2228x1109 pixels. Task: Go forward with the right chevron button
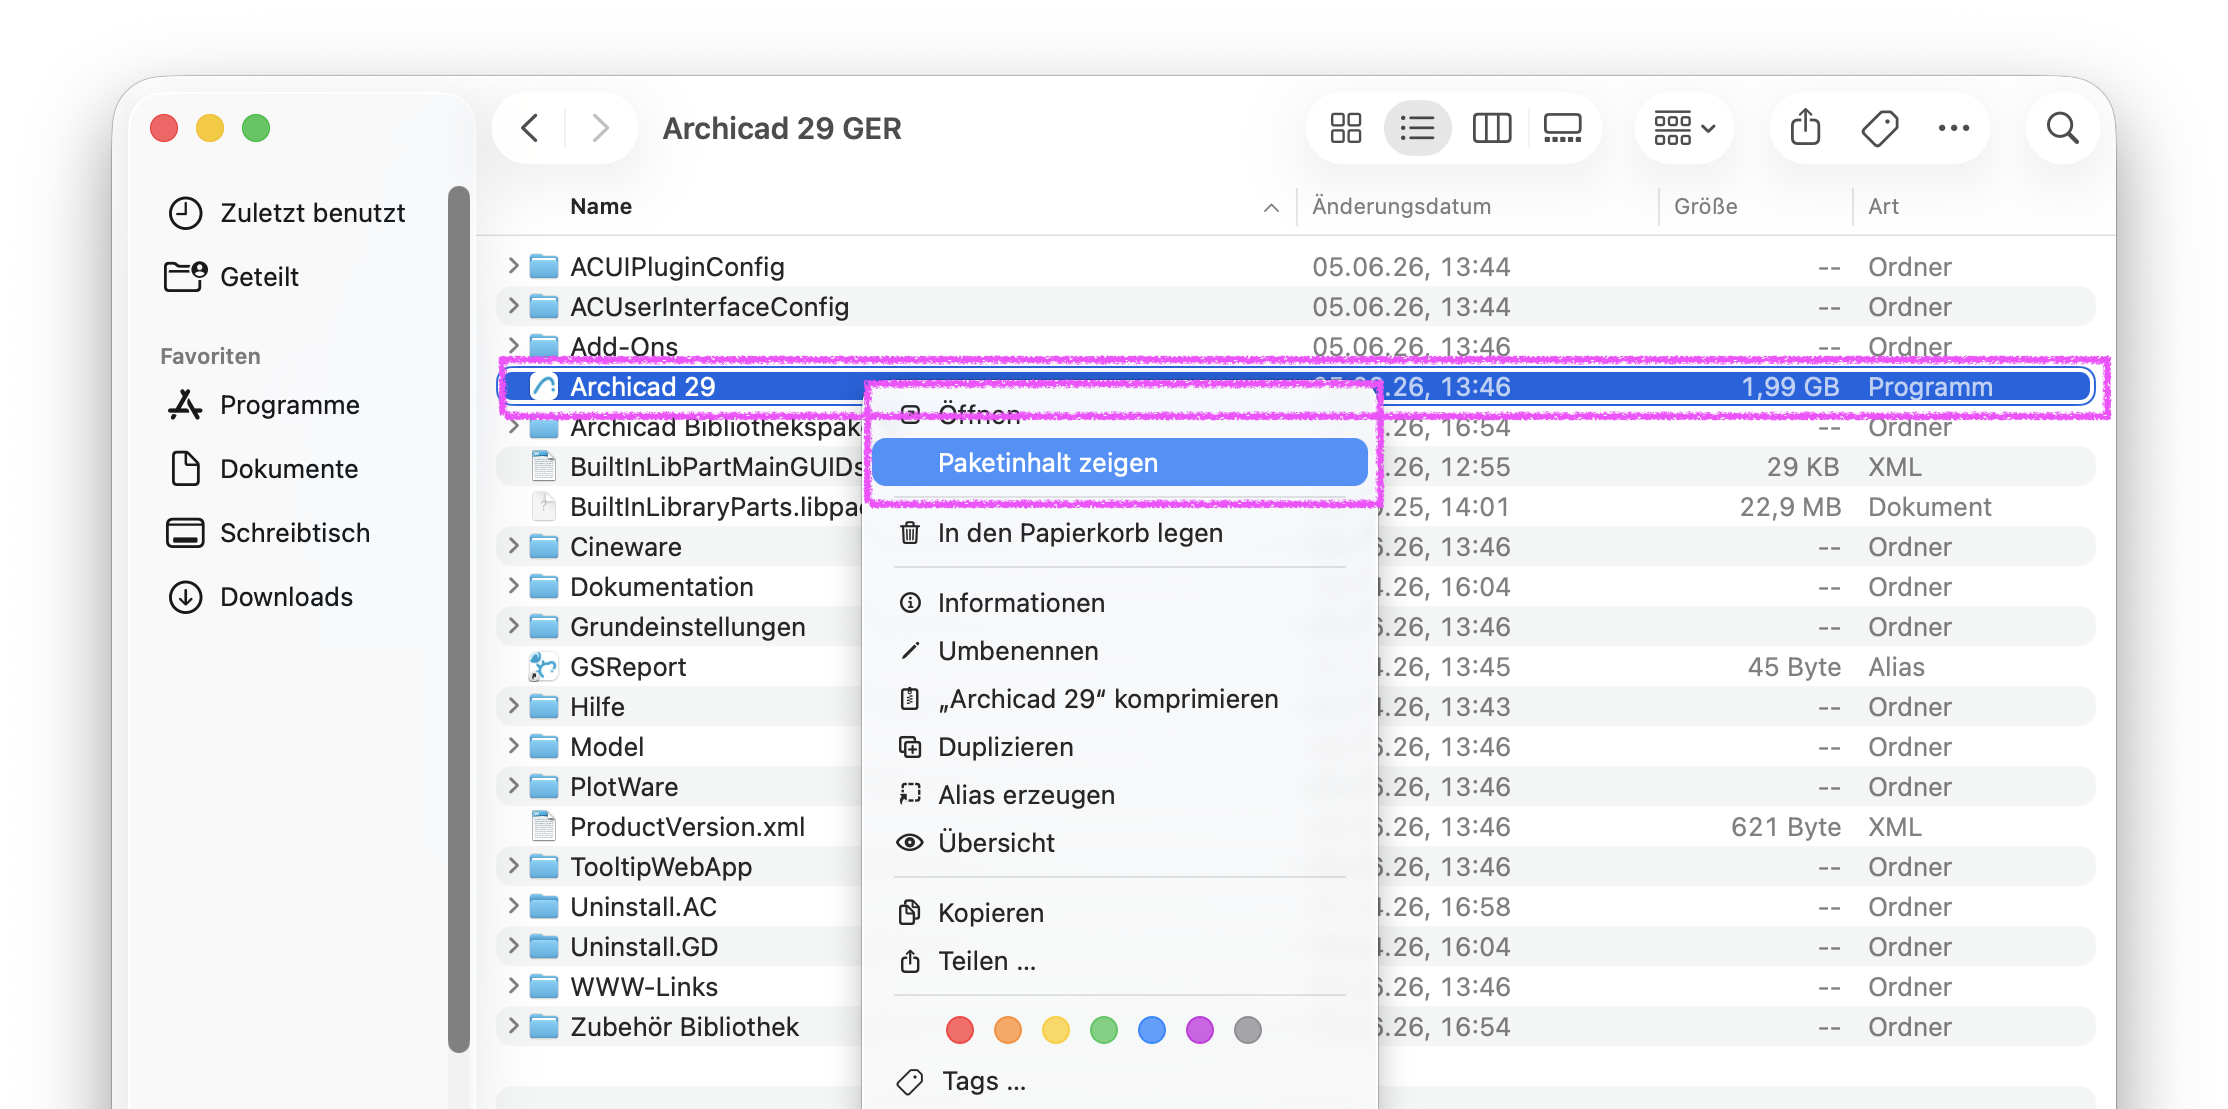click(600, 128)
